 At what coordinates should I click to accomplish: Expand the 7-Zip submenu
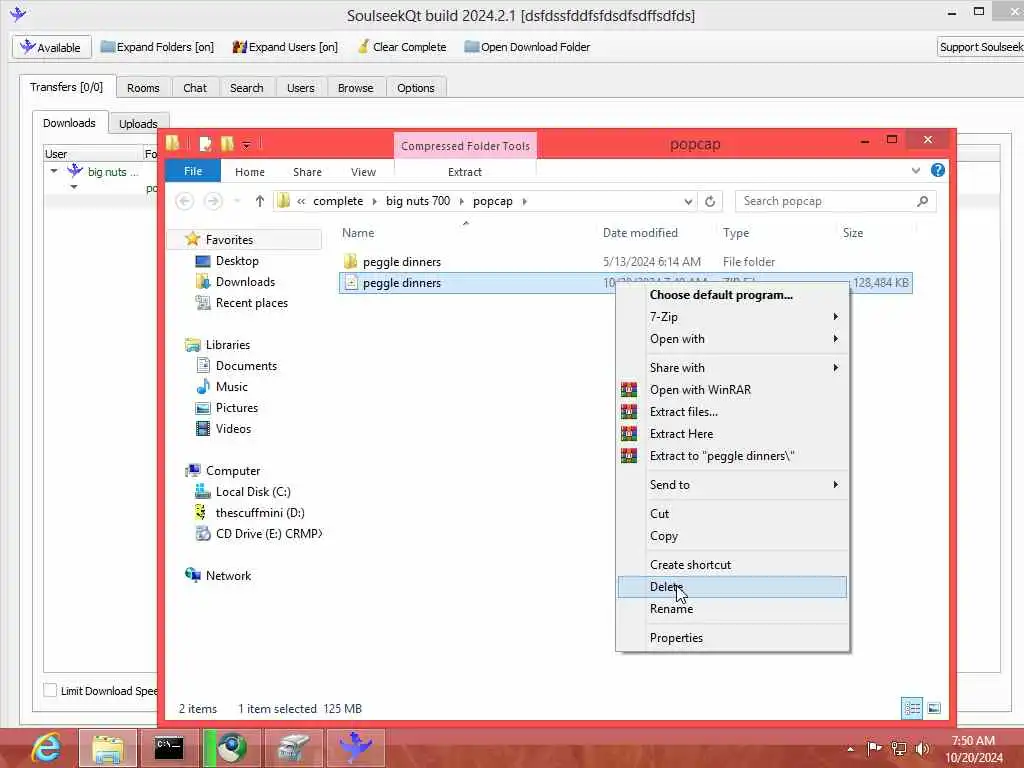(731, 317)
